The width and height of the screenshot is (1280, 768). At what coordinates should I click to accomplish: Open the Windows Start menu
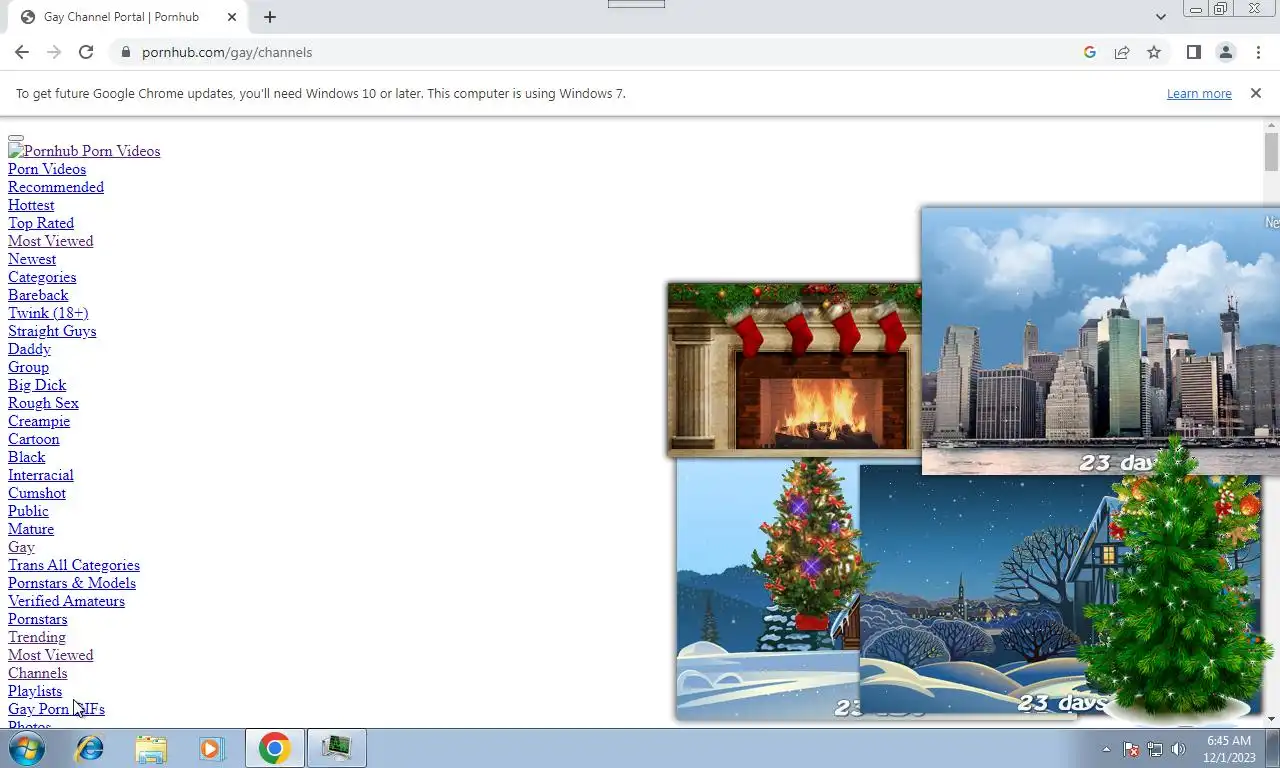[27, 748]
